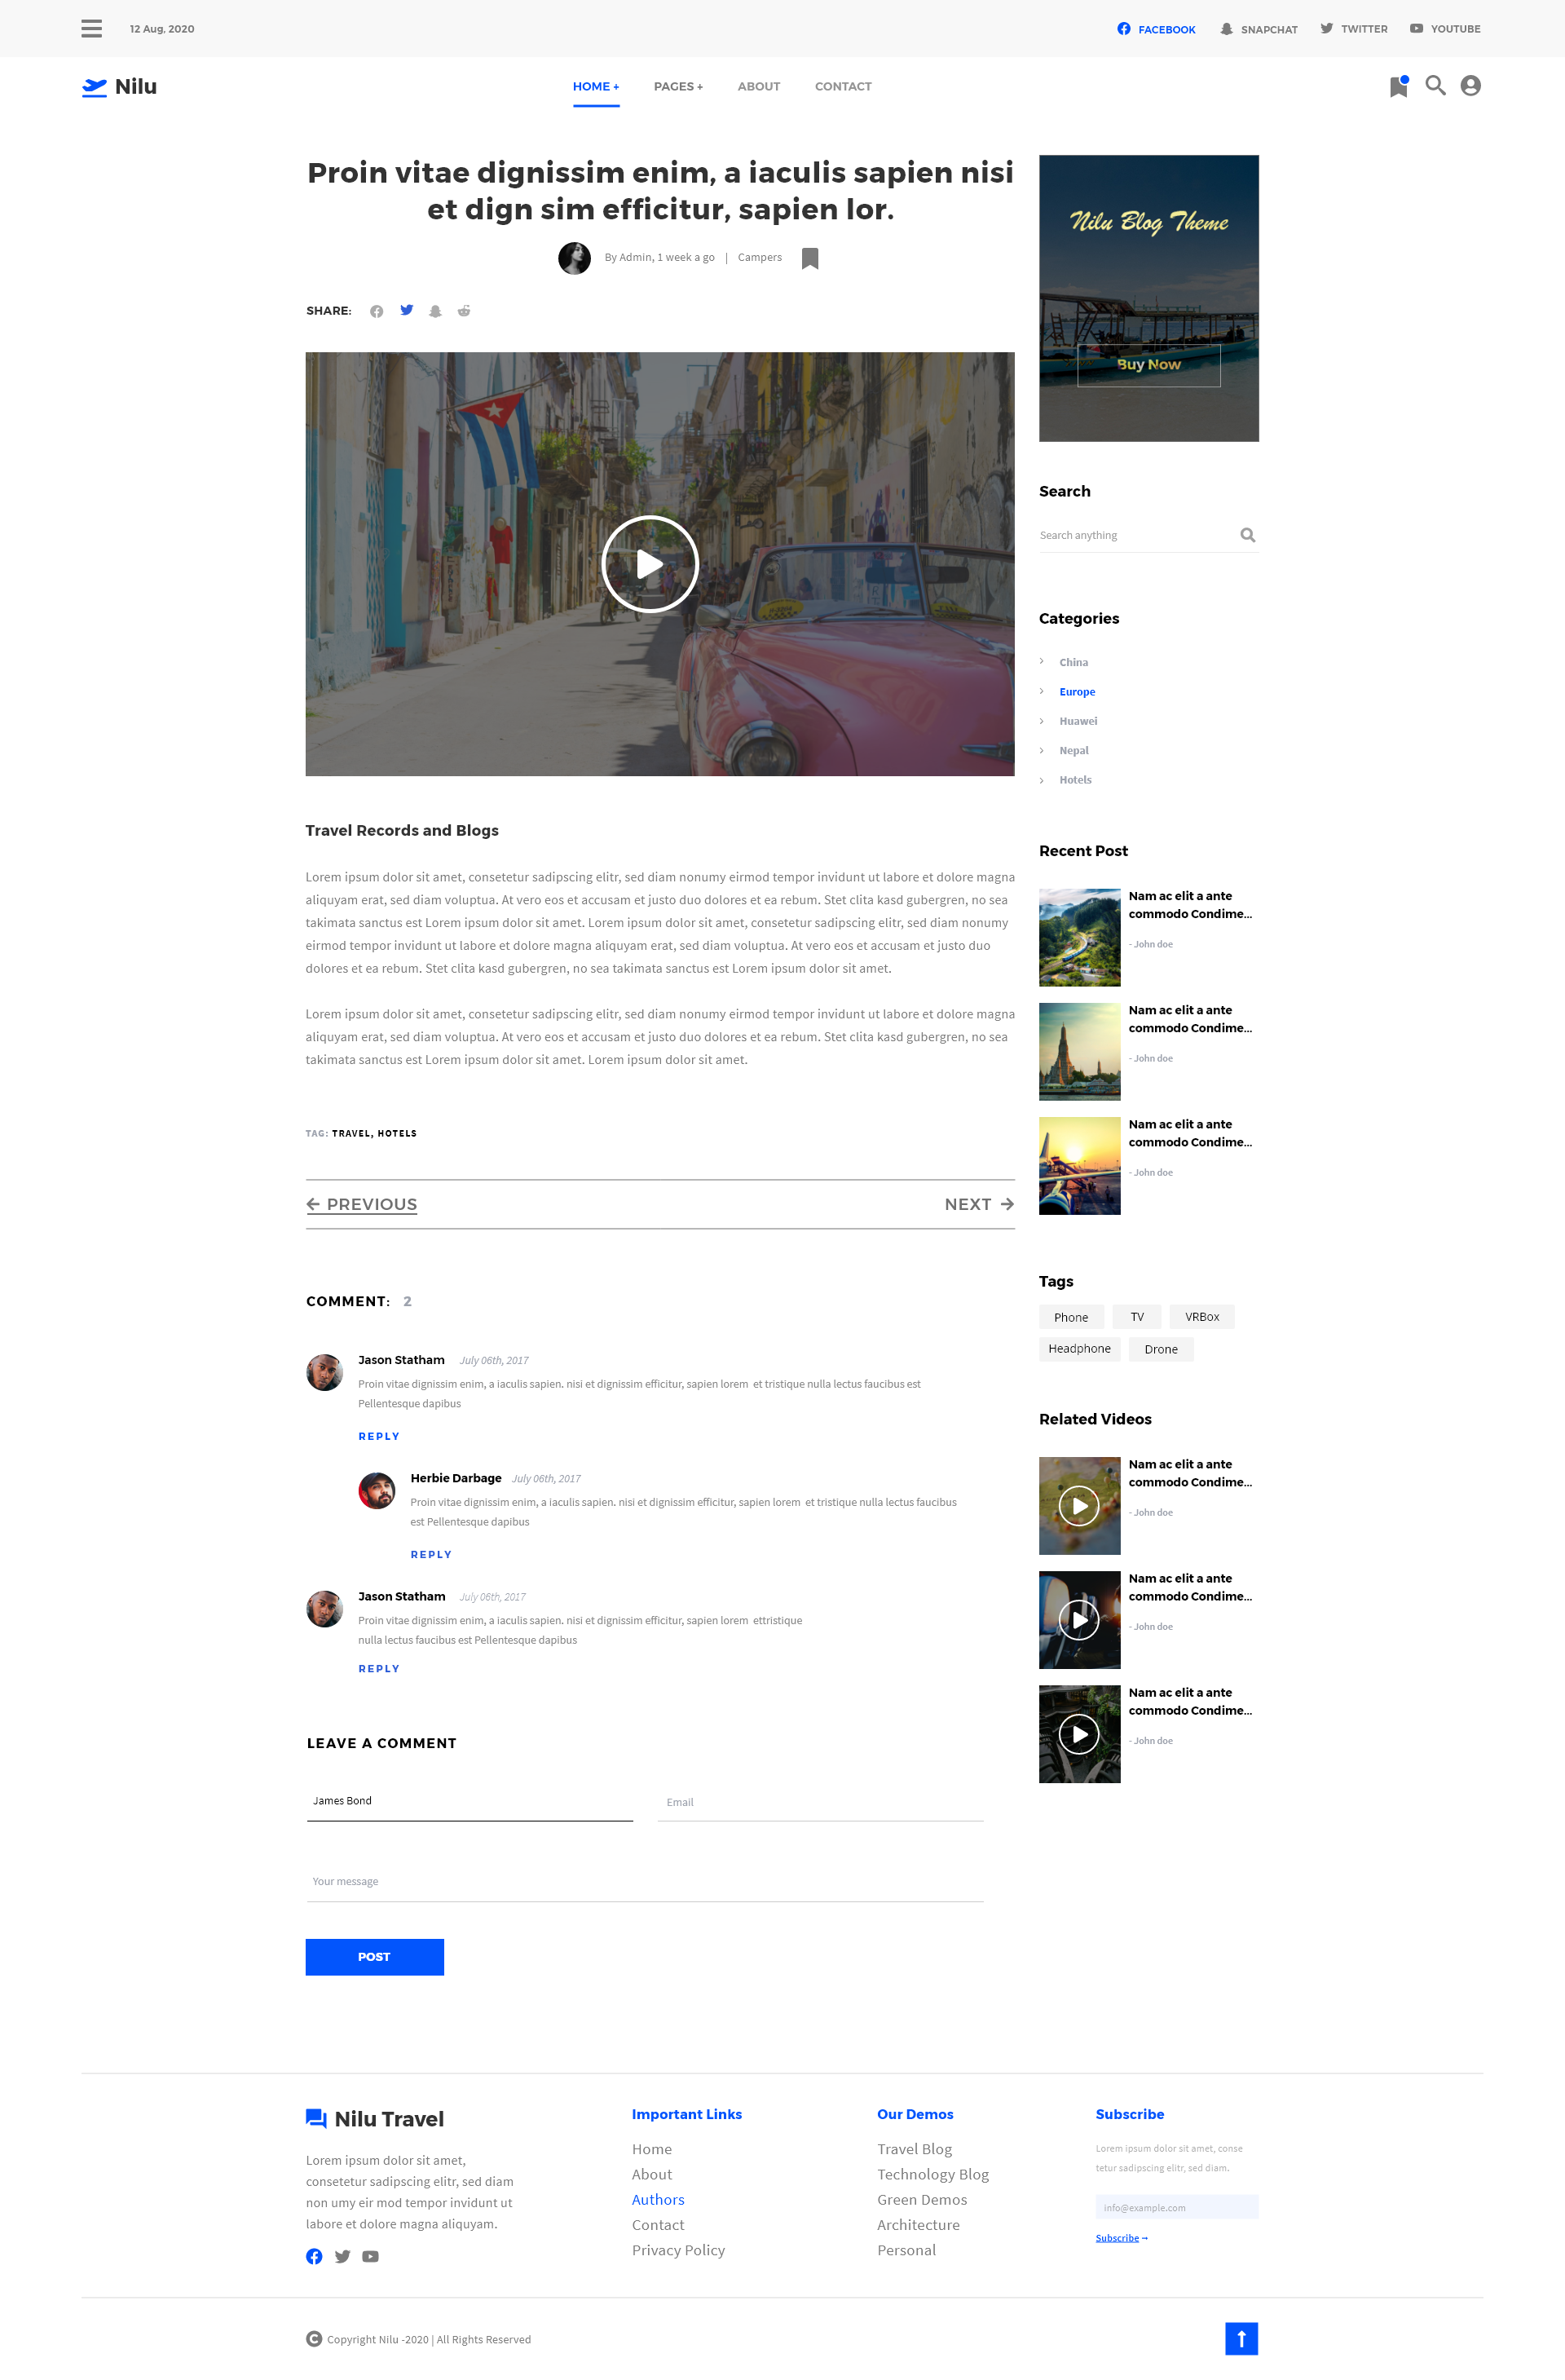
Task: Open the user account icon
Action: coord(1470,86)
